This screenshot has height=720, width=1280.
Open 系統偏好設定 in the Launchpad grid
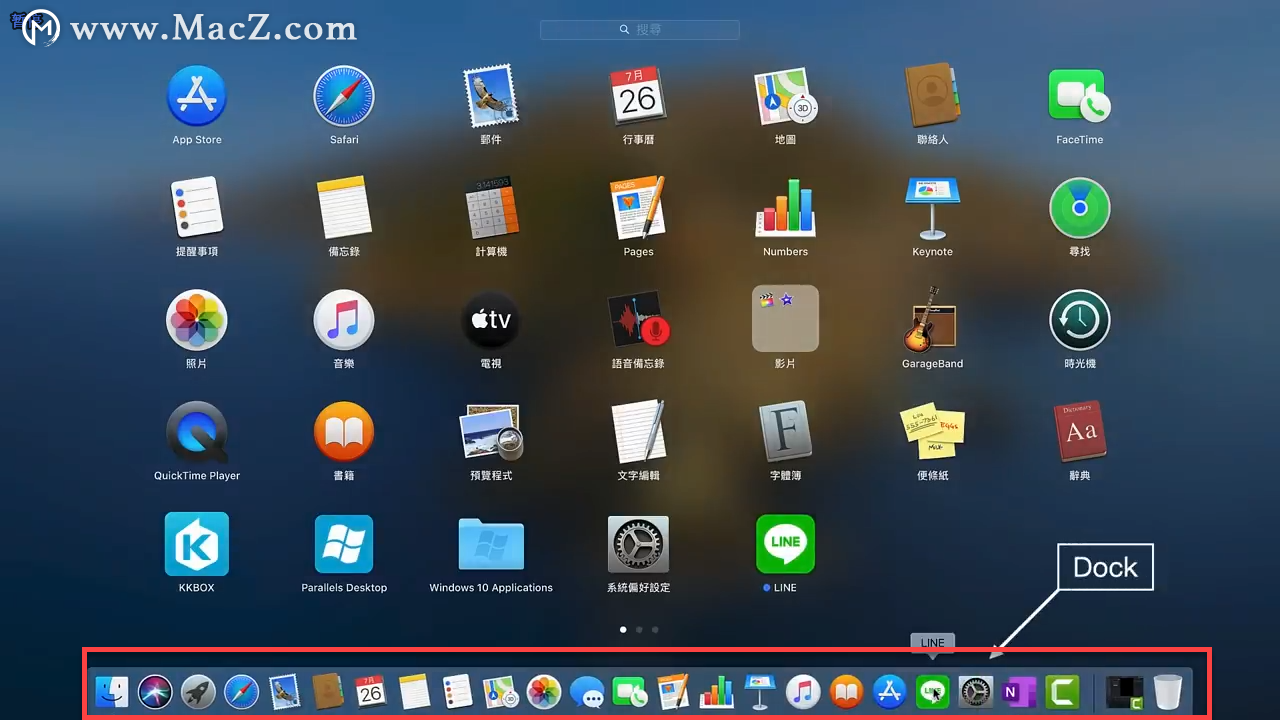[x=638, y=544]
